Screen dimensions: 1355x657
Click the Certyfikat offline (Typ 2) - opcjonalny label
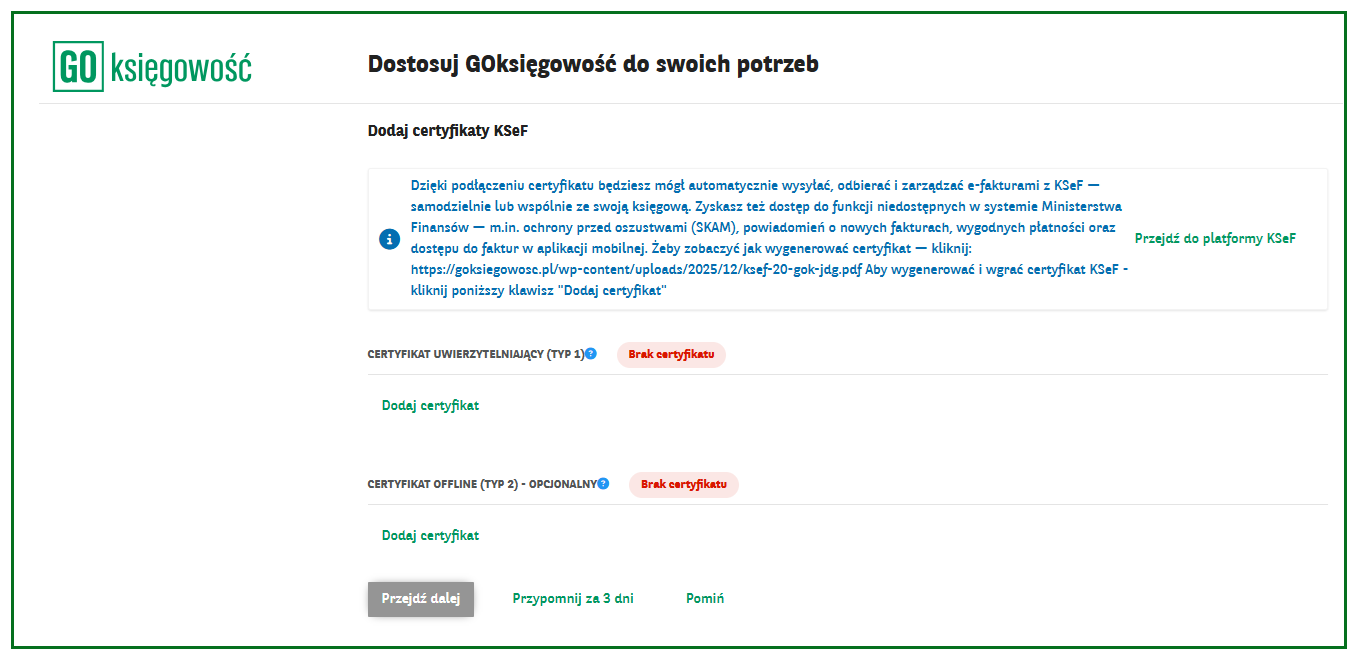tap(482, 484)
